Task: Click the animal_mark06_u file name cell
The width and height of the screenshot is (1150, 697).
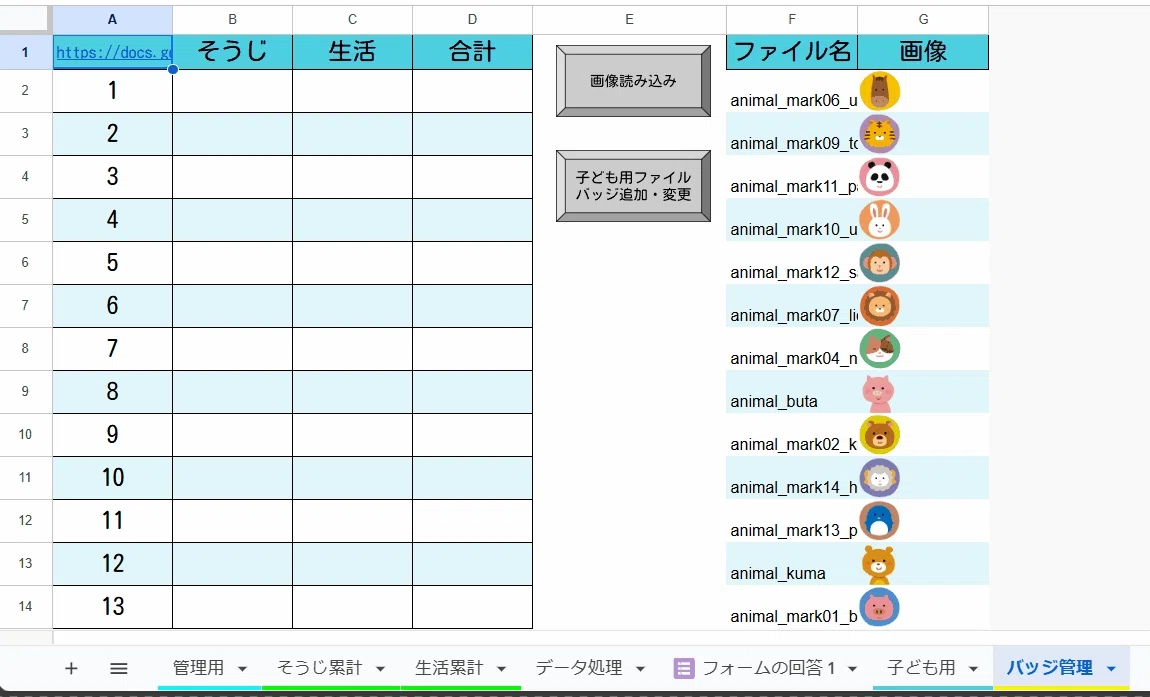Action: coord(792,90)
